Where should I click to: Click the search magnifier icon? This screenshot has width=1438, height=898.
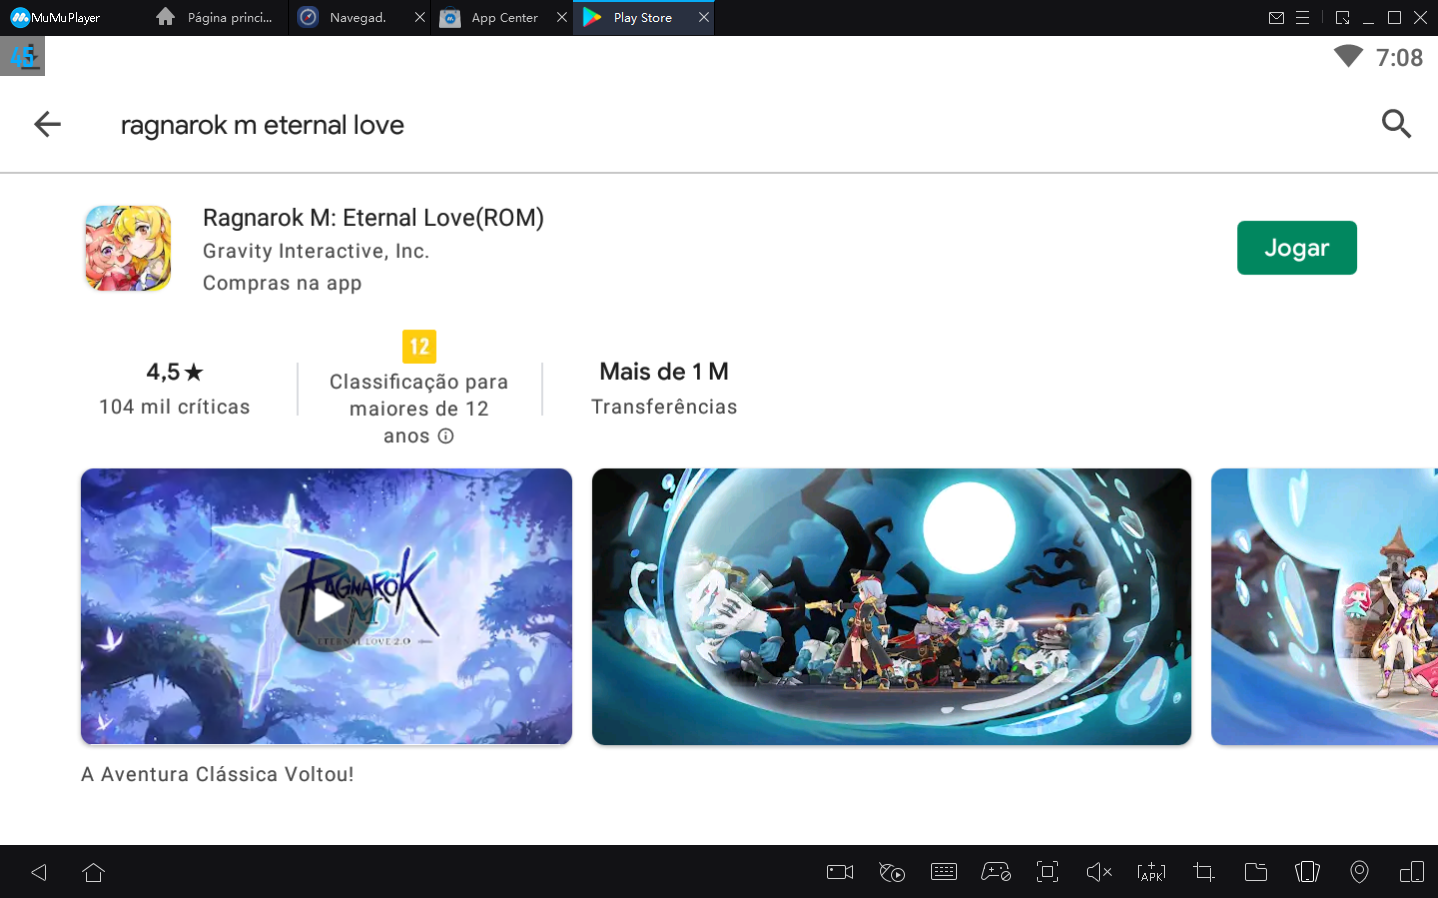(x=1396, y=124)
